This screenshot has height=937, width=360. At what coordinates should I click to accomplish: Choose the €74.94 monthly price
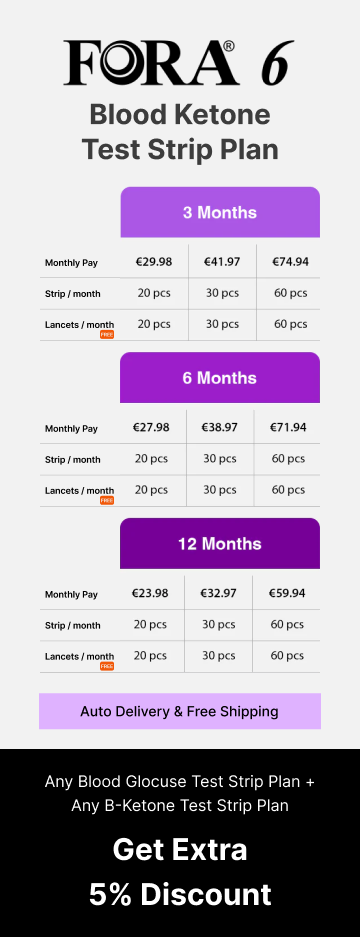[x=291, y=262]
